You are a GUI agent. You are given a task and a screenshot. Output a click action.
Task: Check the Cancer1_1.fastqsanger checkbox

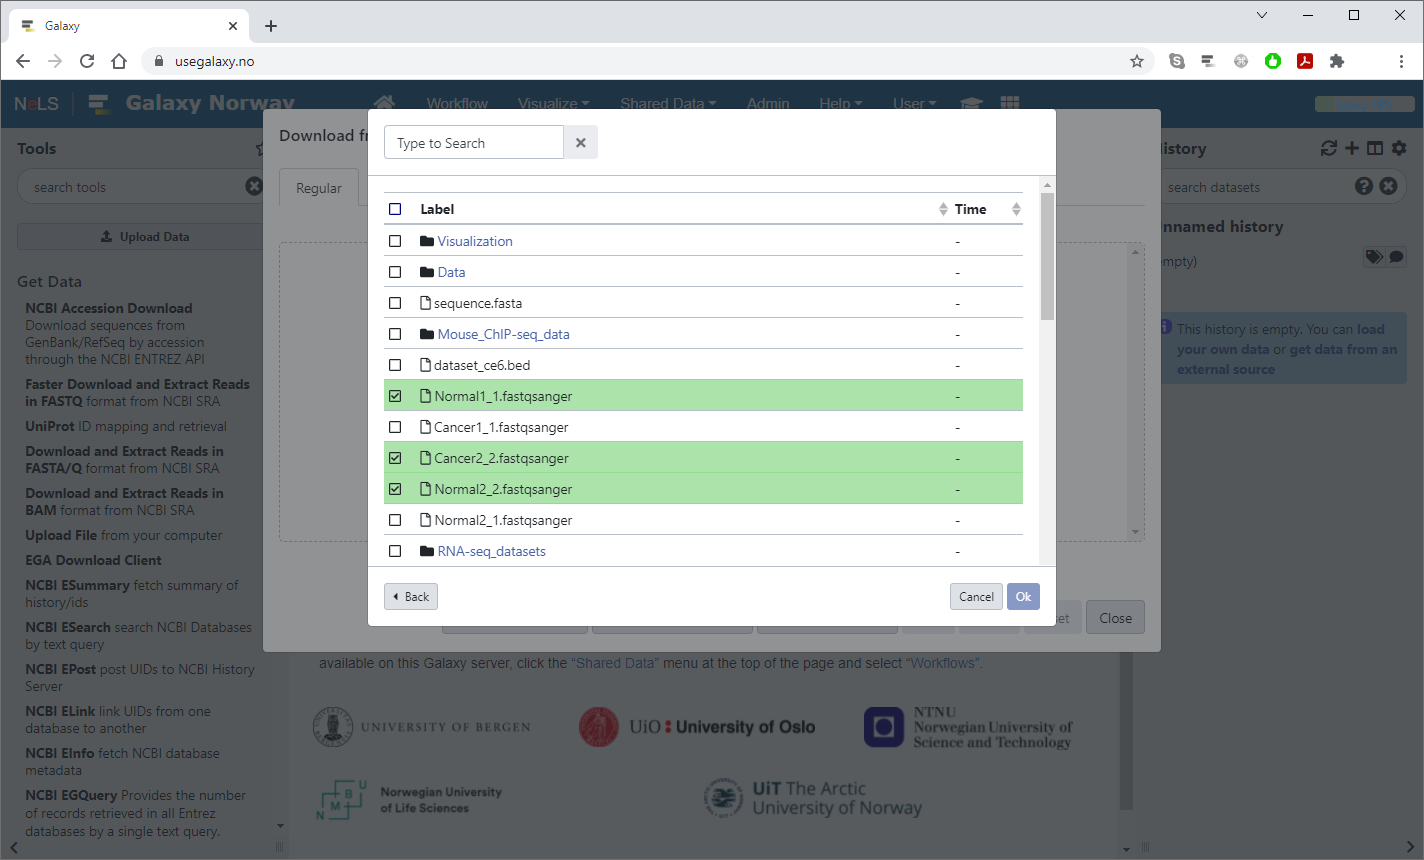click(395, 427)
